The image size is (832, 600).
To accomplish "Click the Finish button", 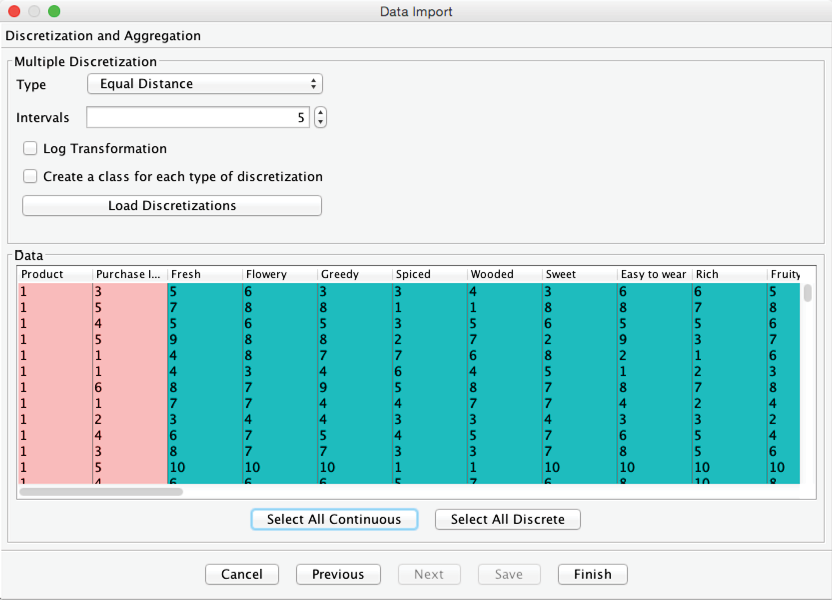I will click(x=592, y=574).
